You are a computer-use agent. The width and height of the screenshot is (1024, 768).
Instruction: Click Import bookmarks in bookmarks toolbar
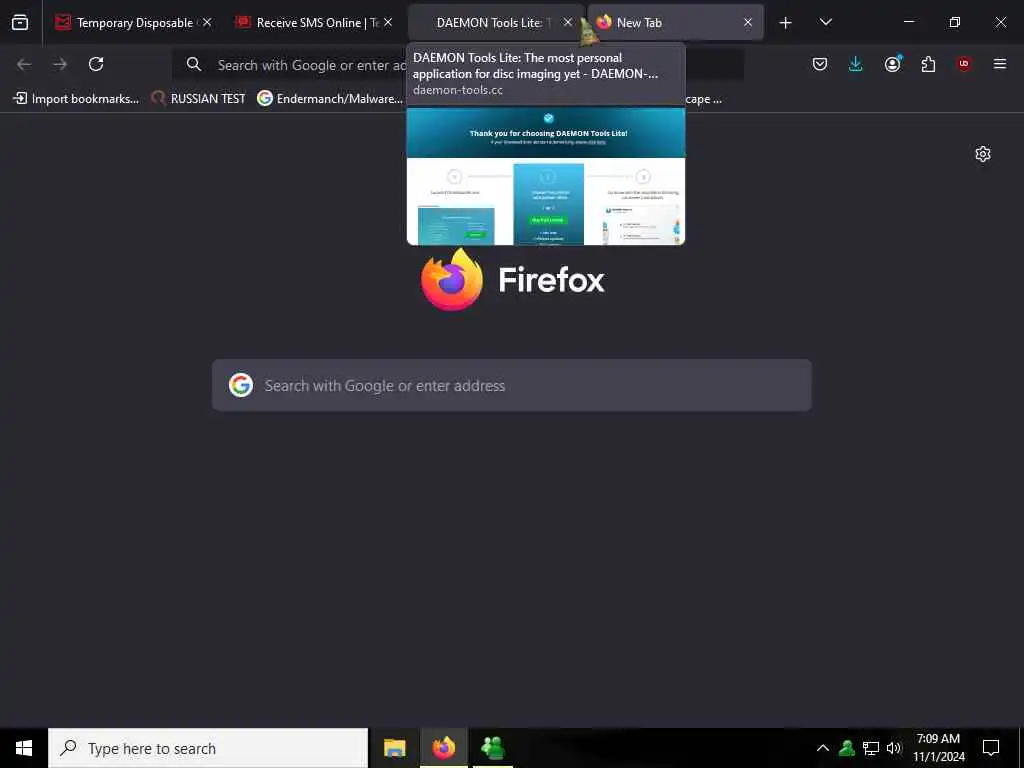pos(76,99)
